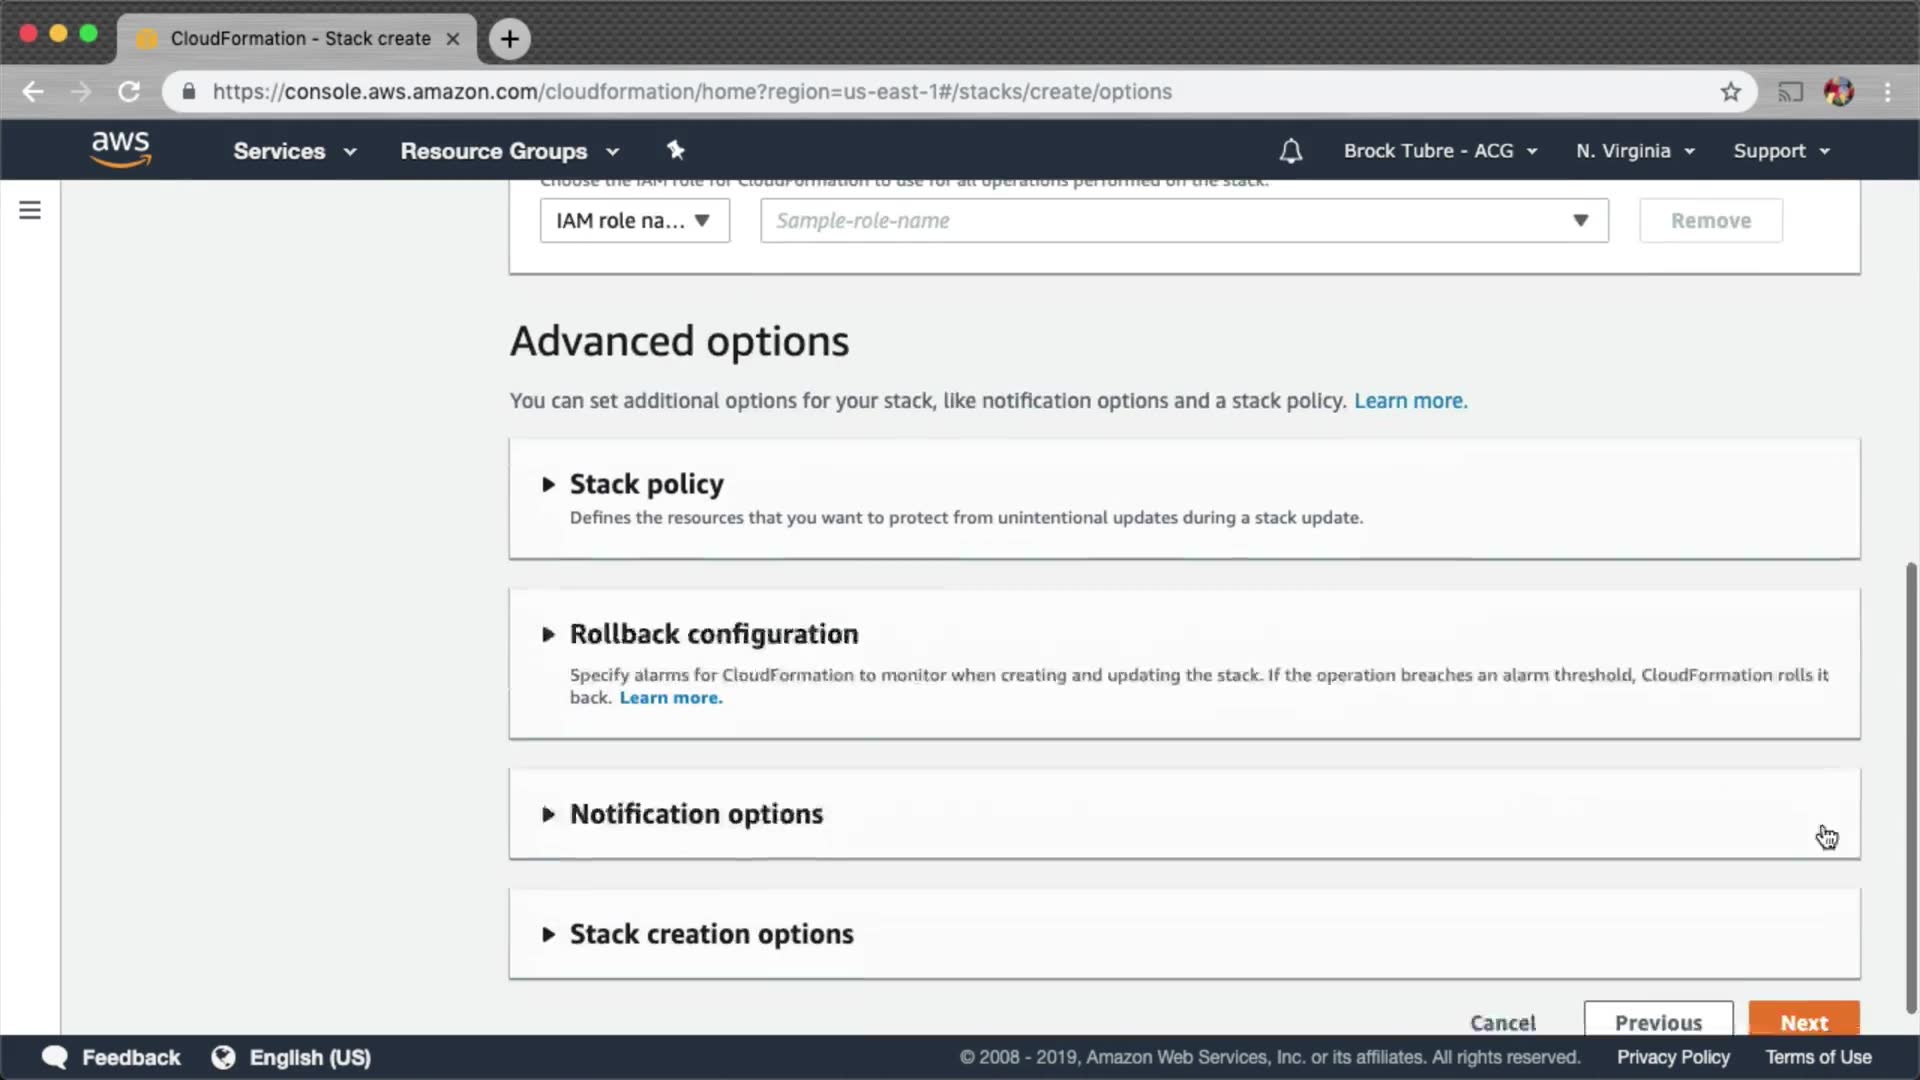Open the IAM role name dropdown
1920x1080 pixels.
tap(634, 221)
